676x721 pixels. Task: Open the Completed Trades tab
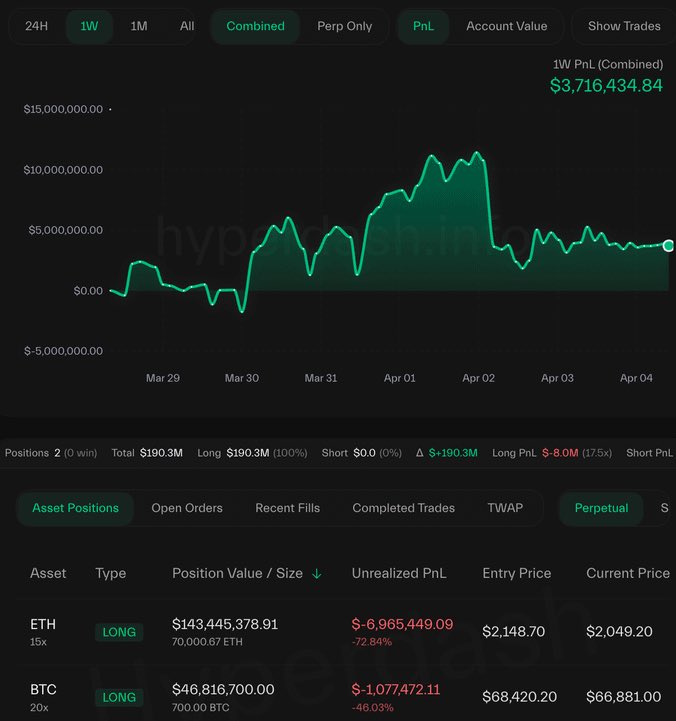403,508
